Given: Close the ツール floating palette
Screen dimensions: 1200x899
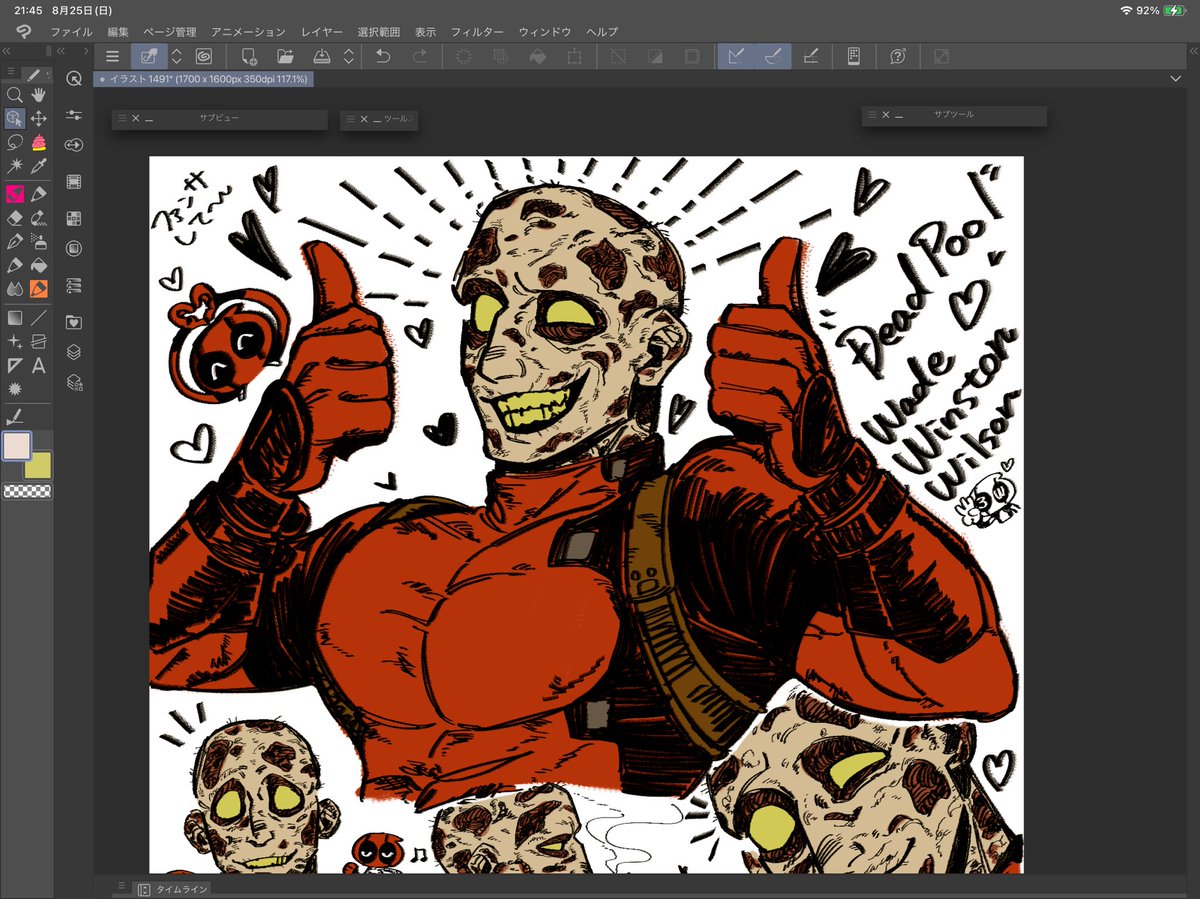Looking at the screenshot, I should 363,120.
